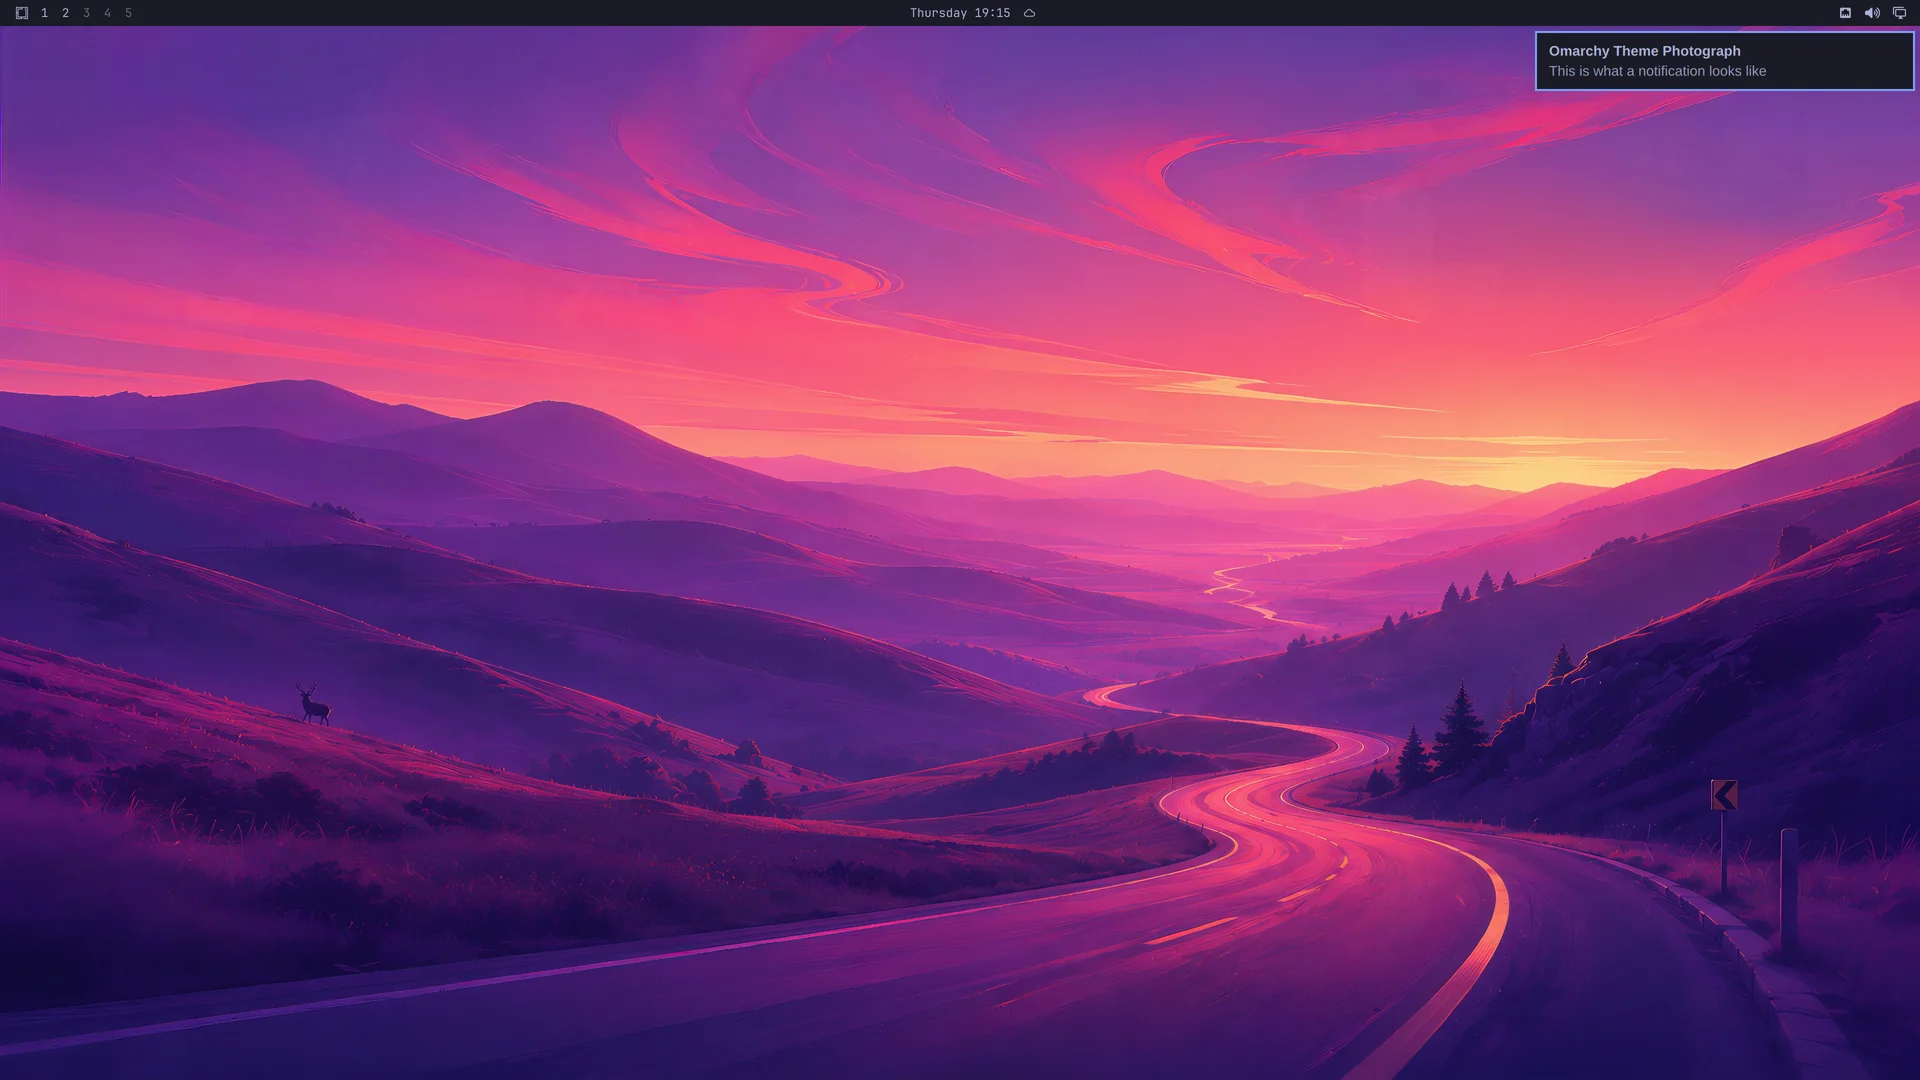
Task: Switch to workspace 1
Action: 44,13
